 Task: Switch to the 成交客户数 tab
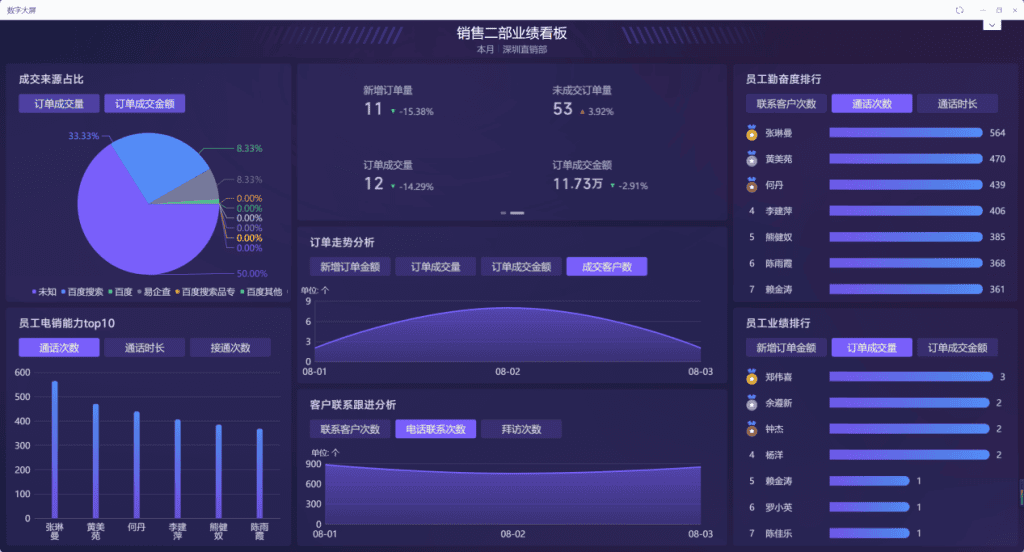[606, 267]
